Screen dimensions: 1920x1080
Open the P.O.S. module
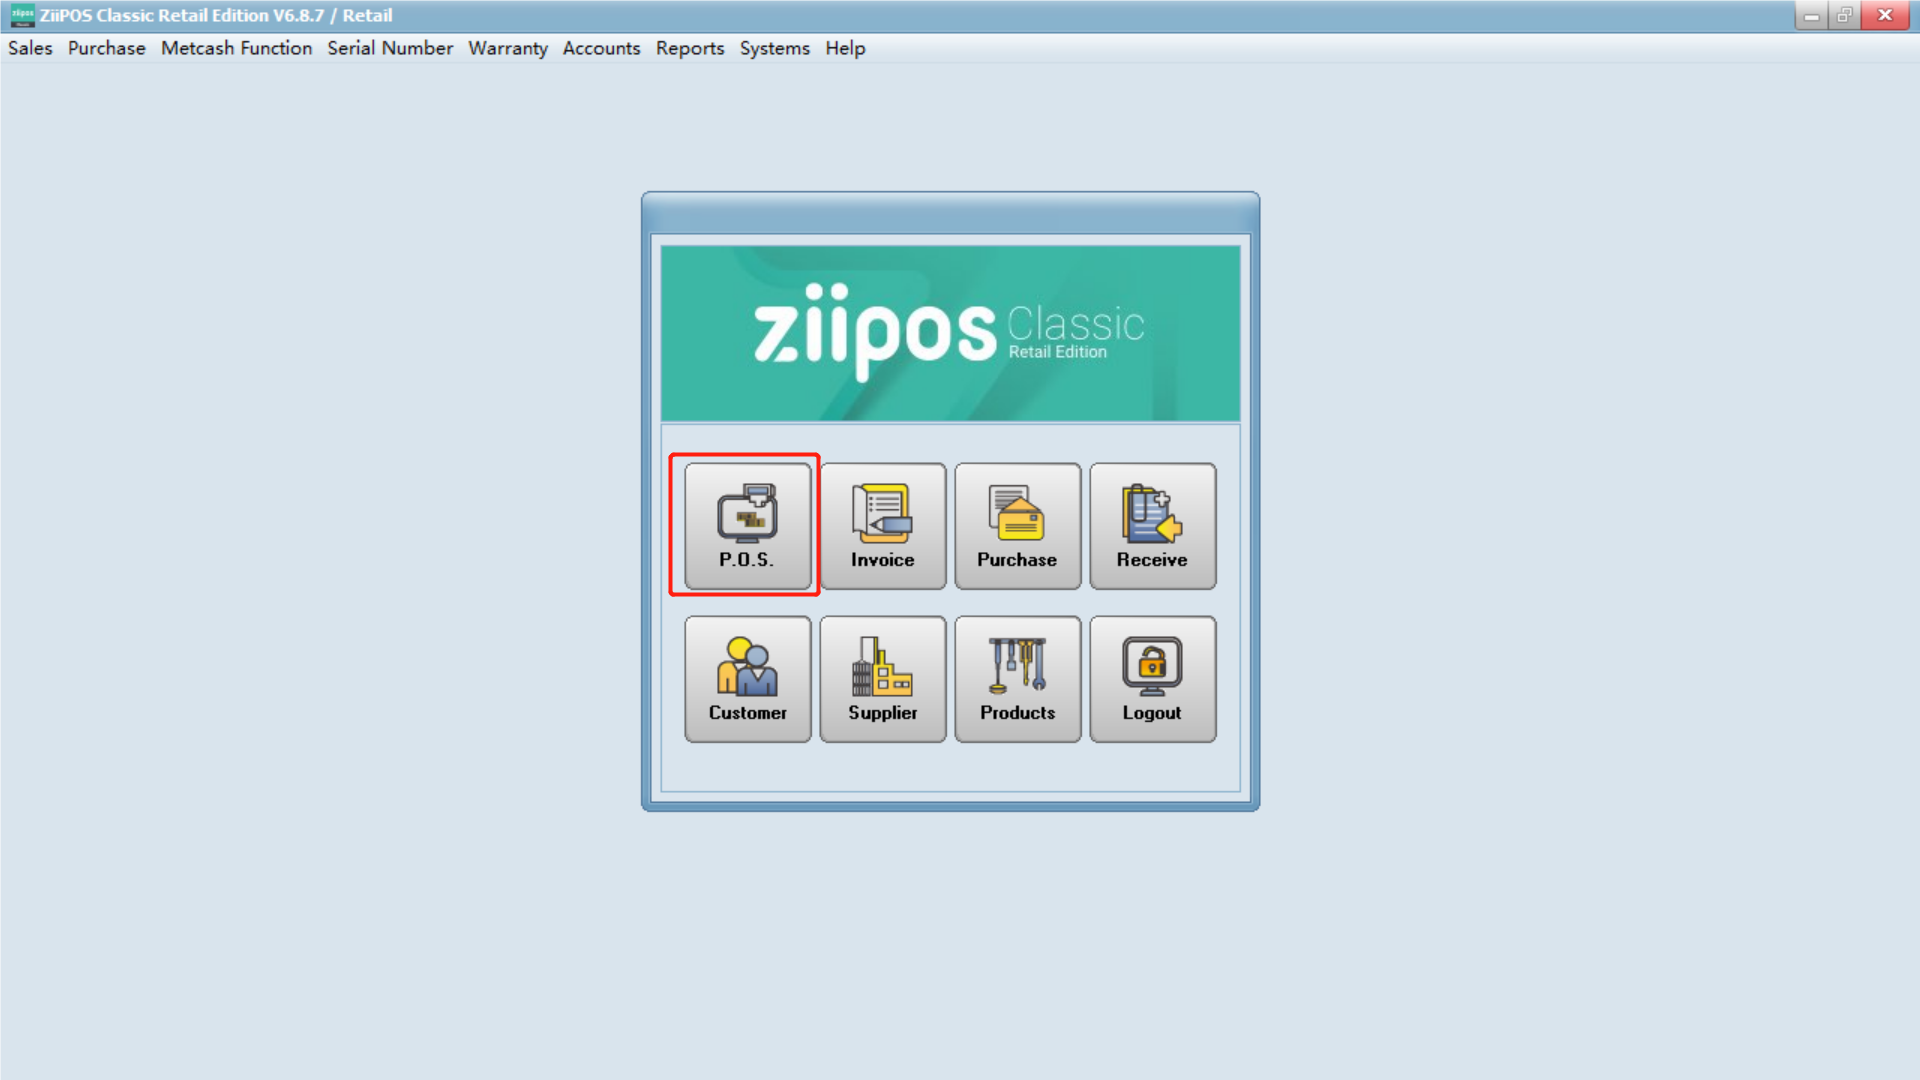pos(746,527)
